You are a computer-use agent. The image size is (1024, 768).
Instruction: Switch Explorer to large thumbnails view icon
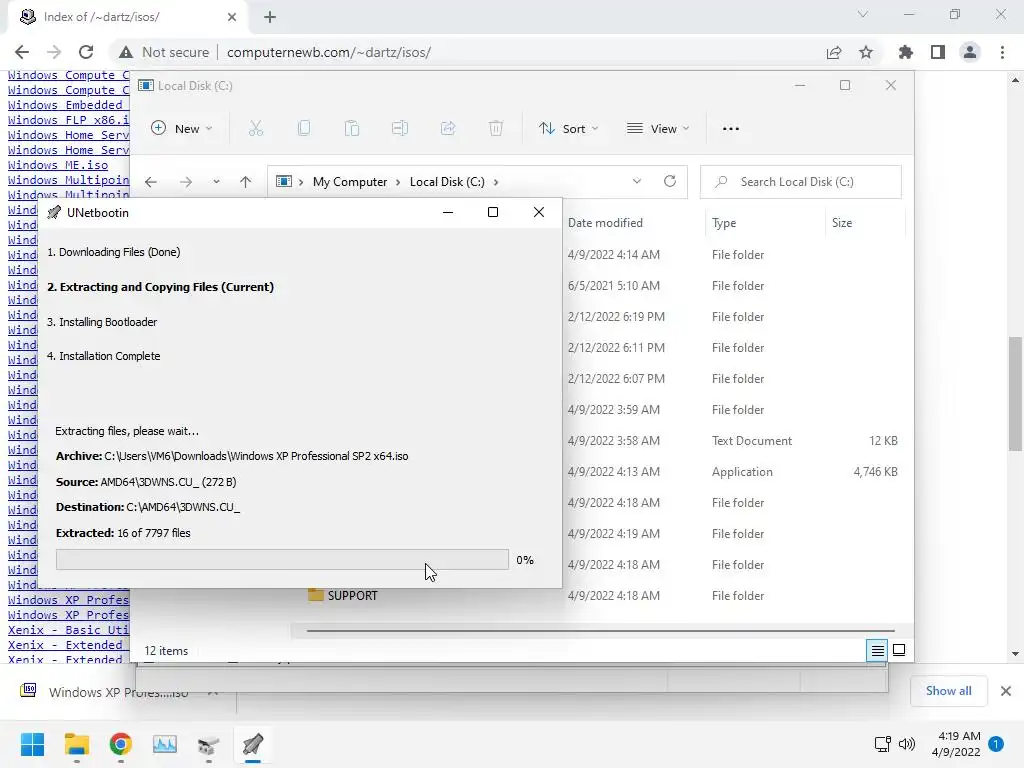tap(899, 650)
